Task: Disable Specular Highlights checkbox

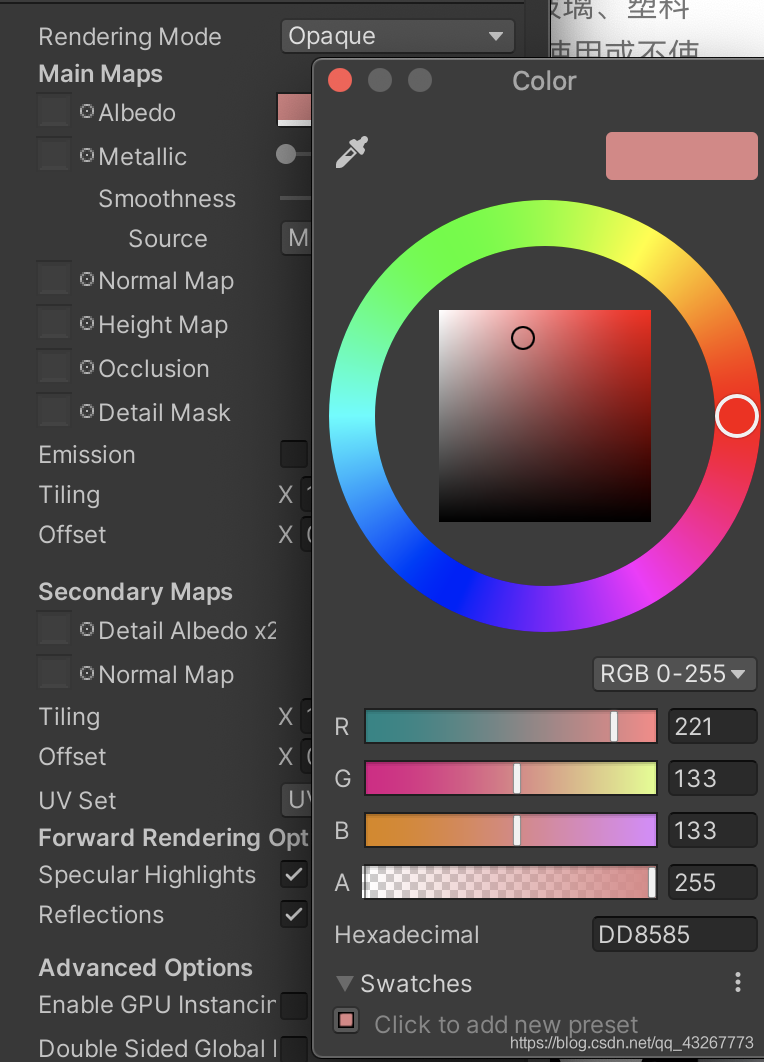Action: coord(294,874)
